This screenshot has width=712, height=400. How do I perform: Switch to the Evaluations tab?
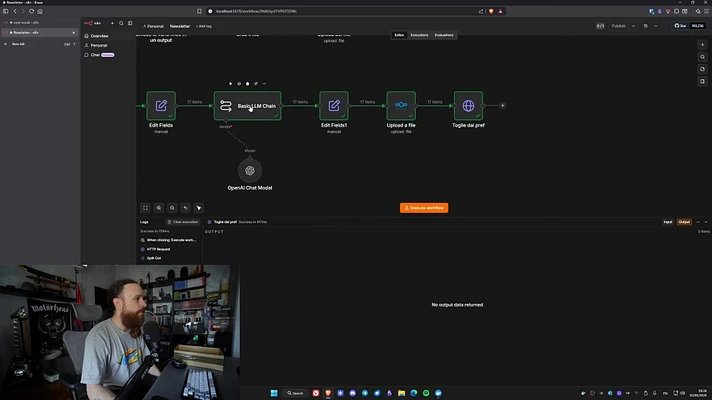click(444, 35)
